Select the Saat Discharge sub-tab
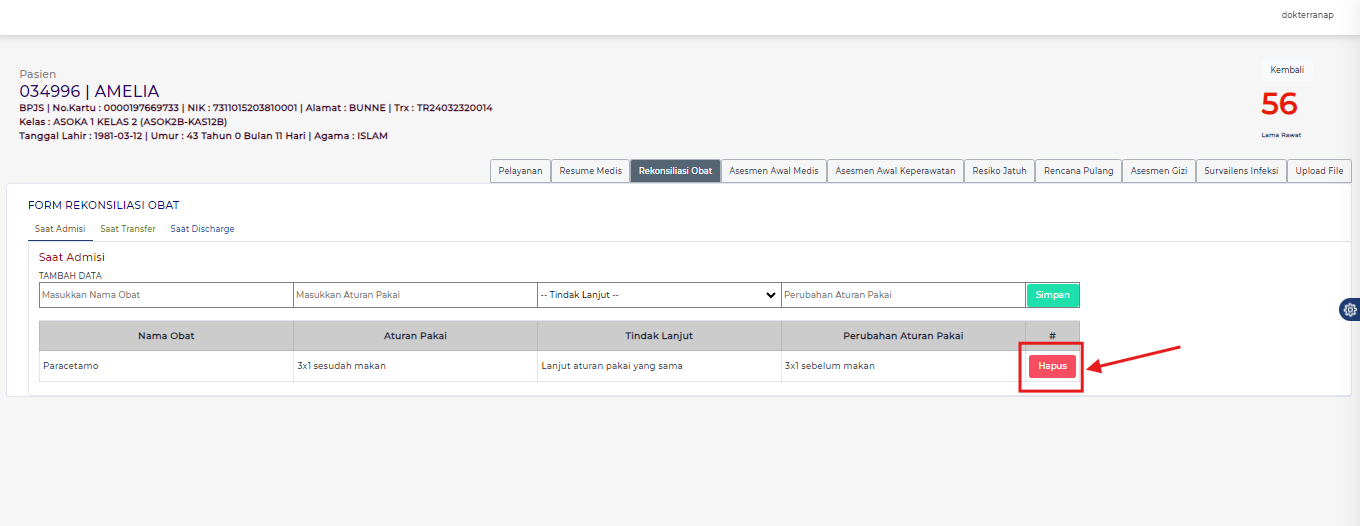Viewport: 1360px width, 526px height. tap(202, 229)
